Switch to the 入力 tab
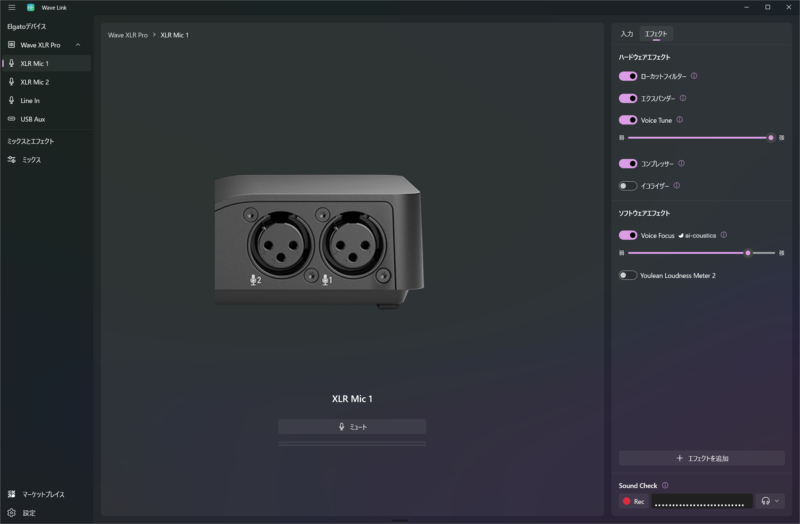 [x=627, y=34]
